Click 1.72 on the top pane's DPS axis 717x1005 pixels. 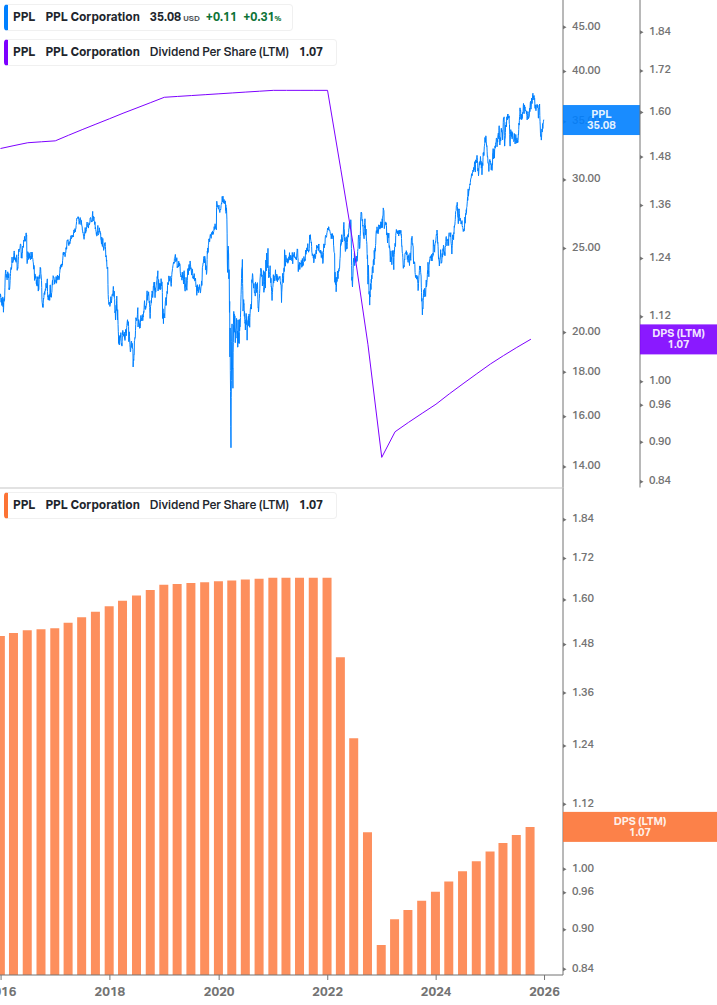tap(660, 69)
